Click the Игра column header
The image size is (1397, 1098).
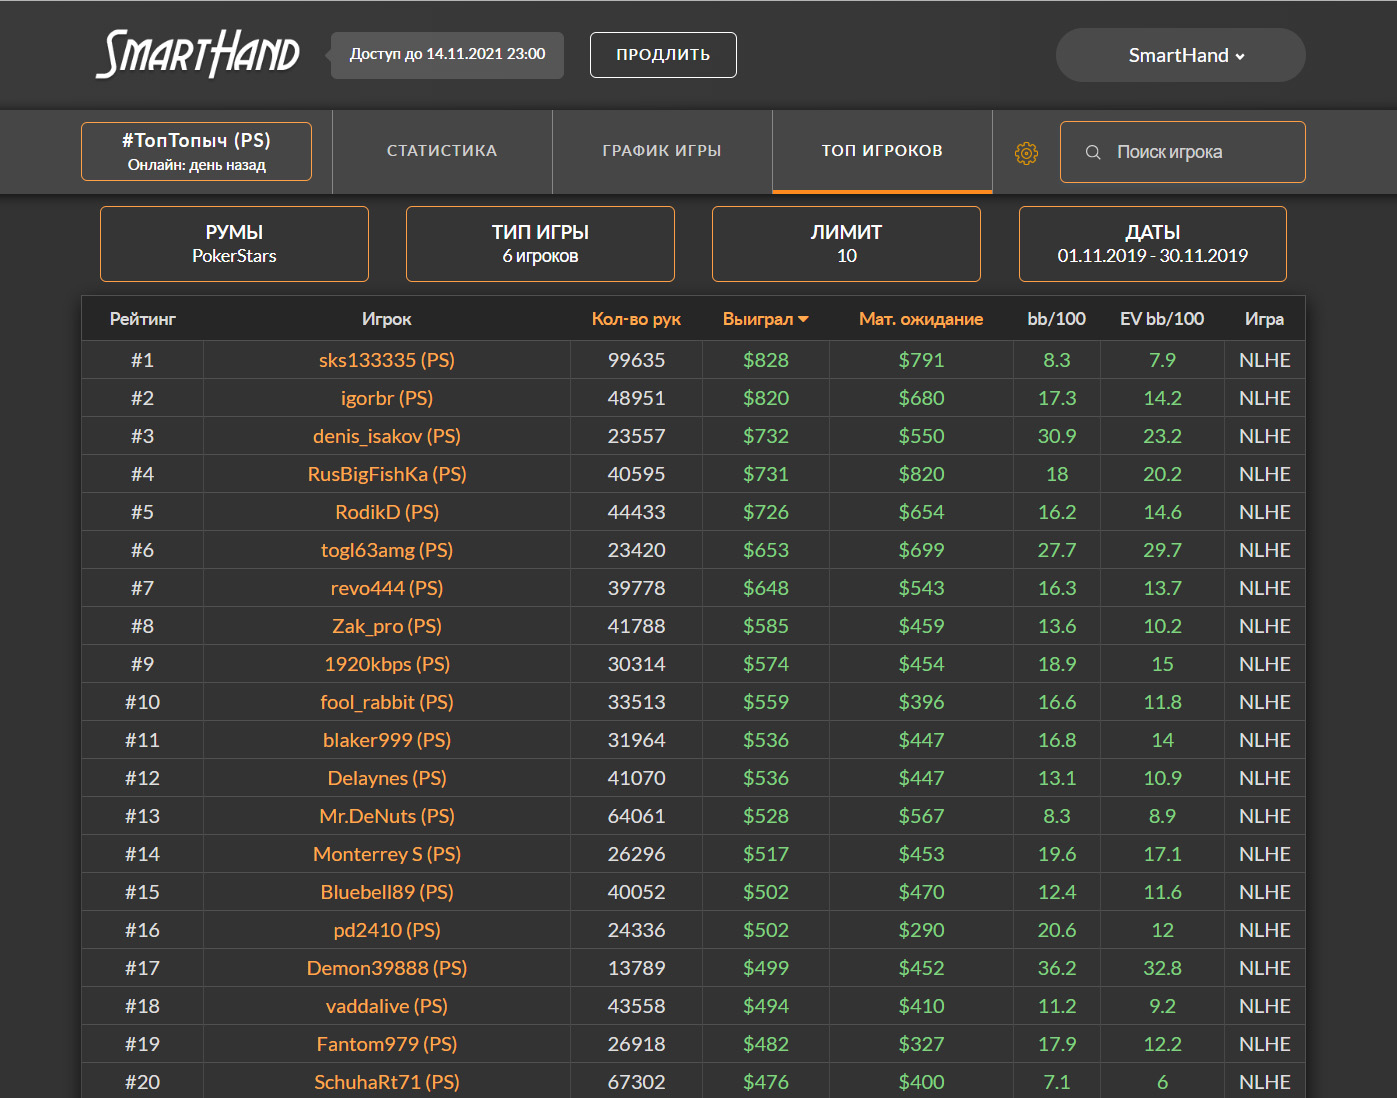1264,319
